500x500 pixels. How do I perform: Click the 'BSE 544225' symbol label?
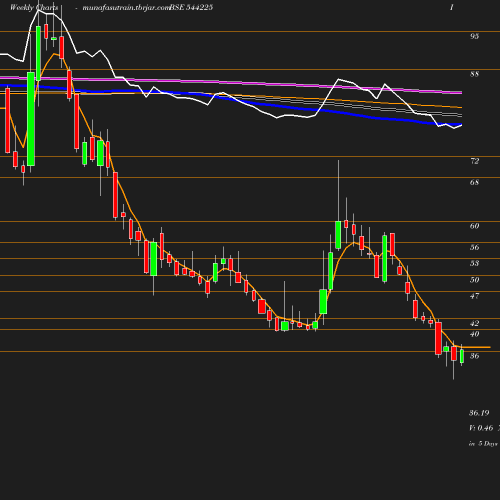191,7
